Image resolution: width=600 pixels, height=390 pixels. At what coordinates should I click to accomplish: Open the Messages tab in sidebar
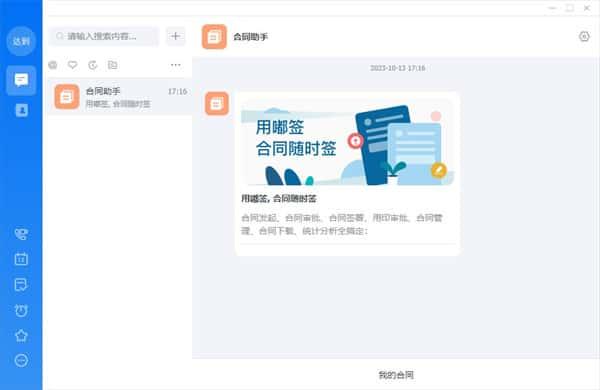(21, 80)
